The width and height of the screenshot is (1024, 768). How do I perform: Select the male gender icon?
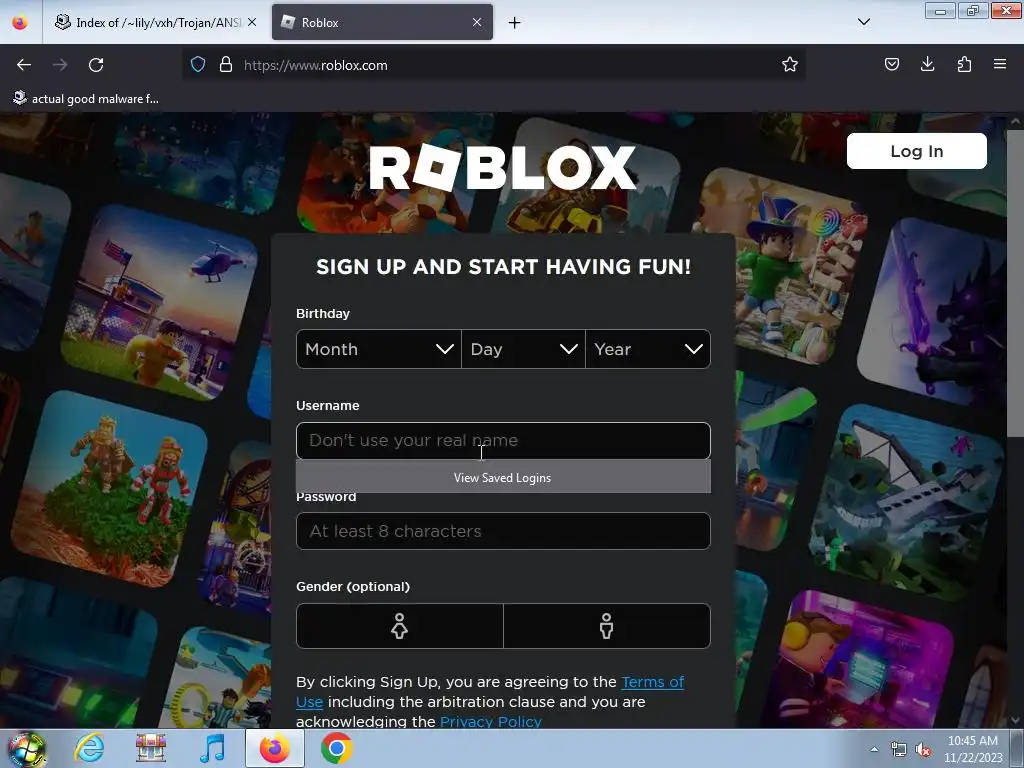(x=607, y=626)
